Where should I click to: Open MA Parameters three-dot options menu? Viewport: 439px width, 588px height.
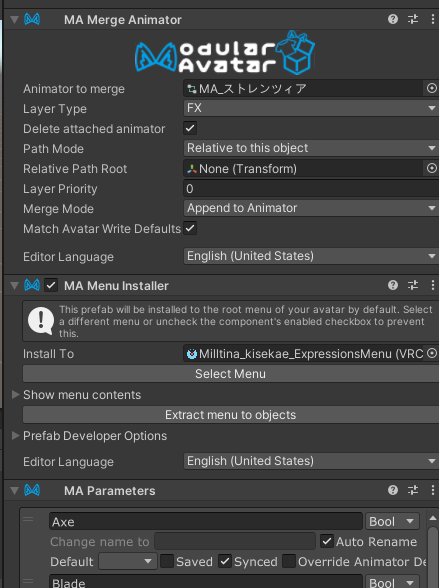433,490
